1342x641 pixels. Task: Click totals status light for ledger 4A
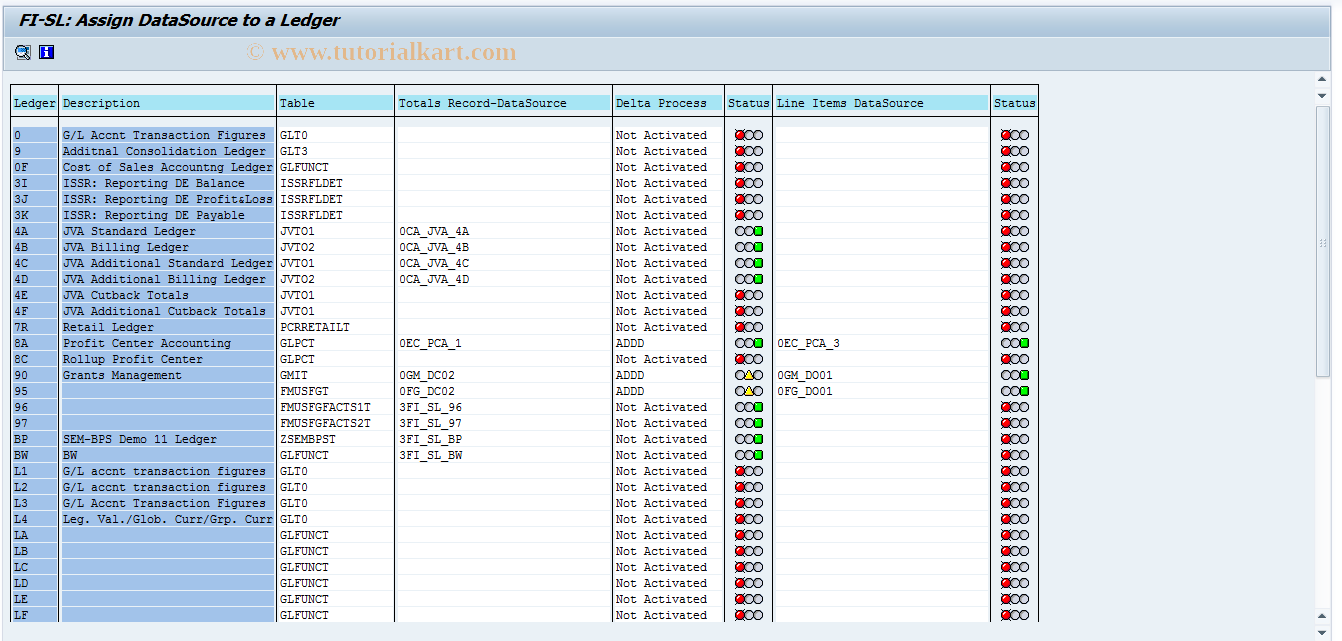coord(749,231)
